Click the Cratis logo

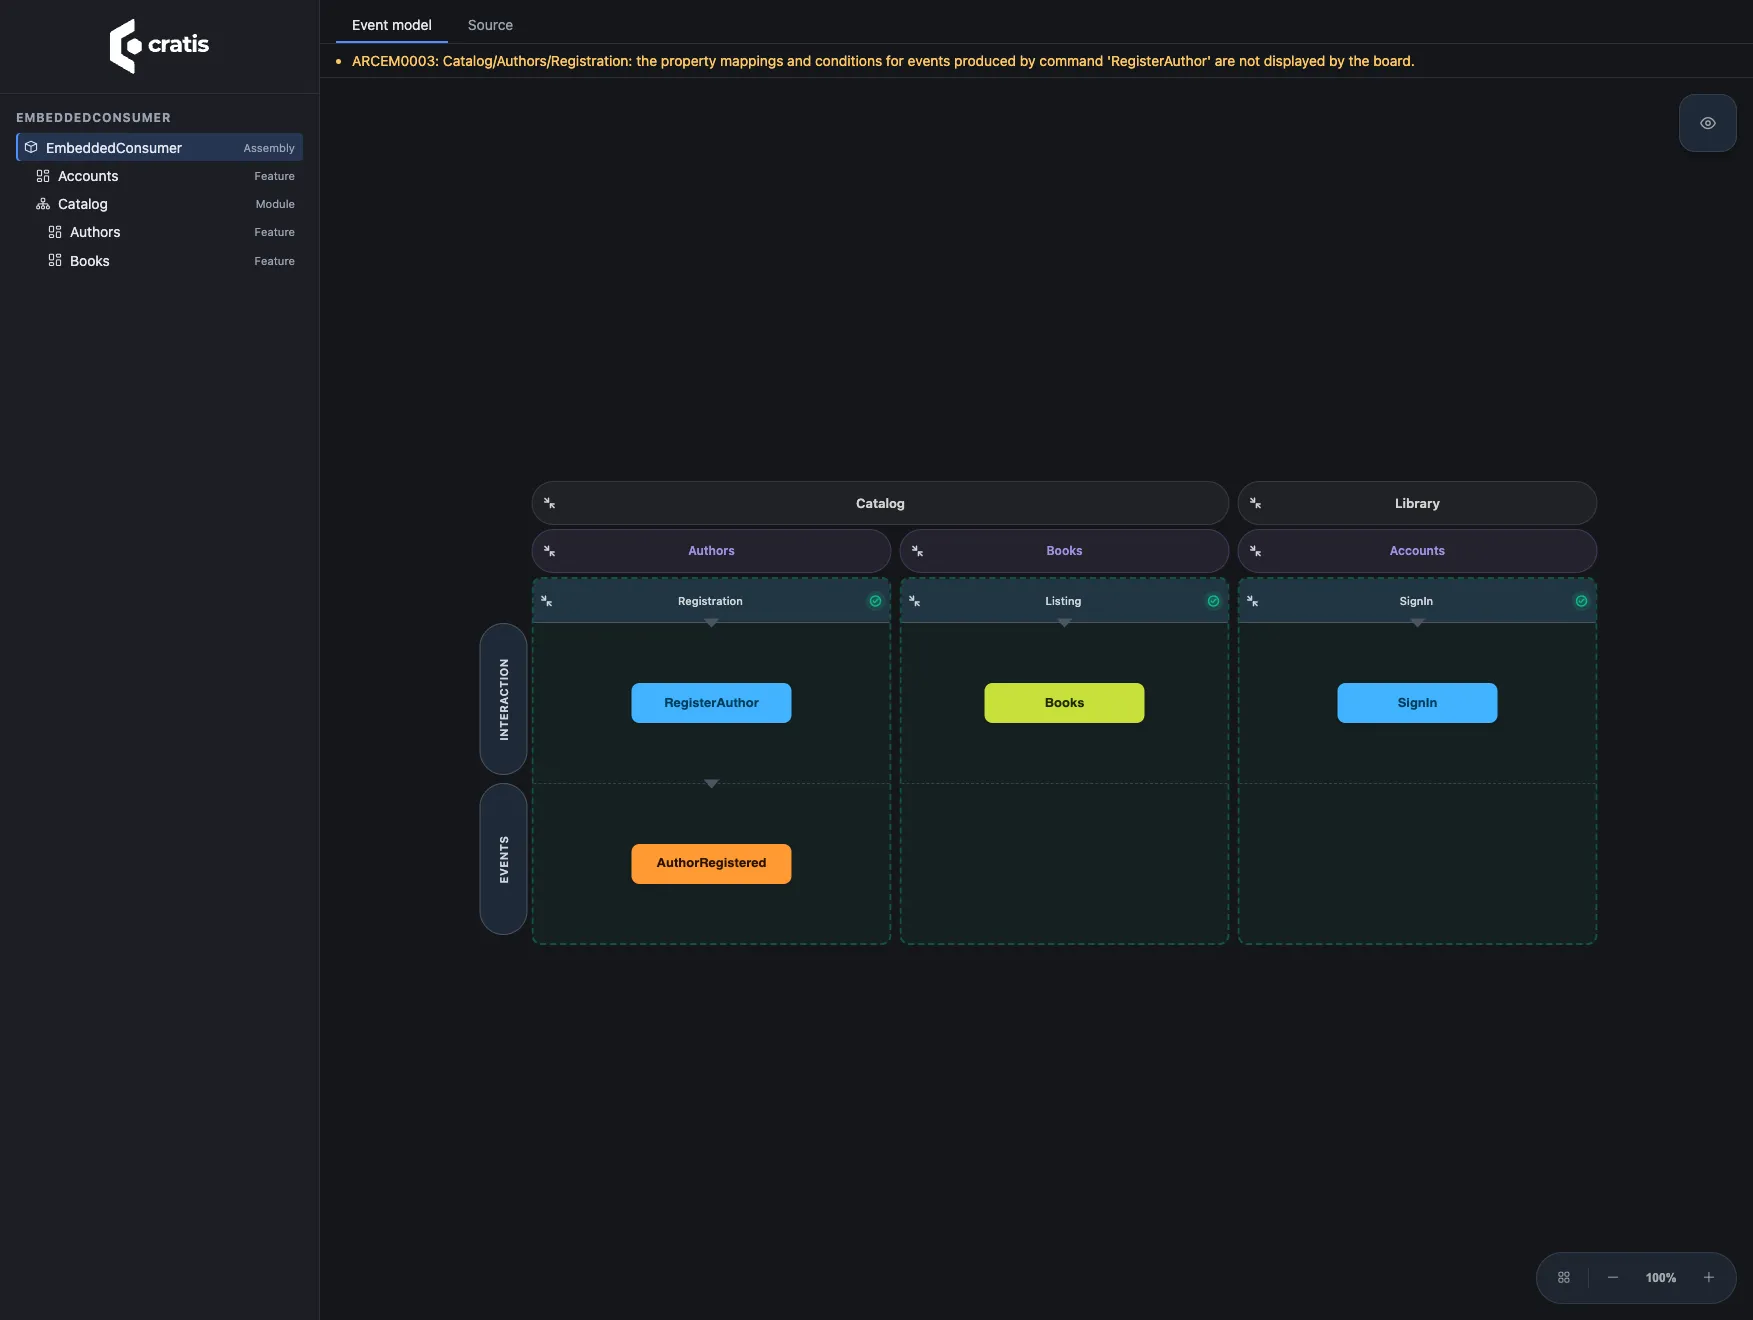click(x=159, y=45)
